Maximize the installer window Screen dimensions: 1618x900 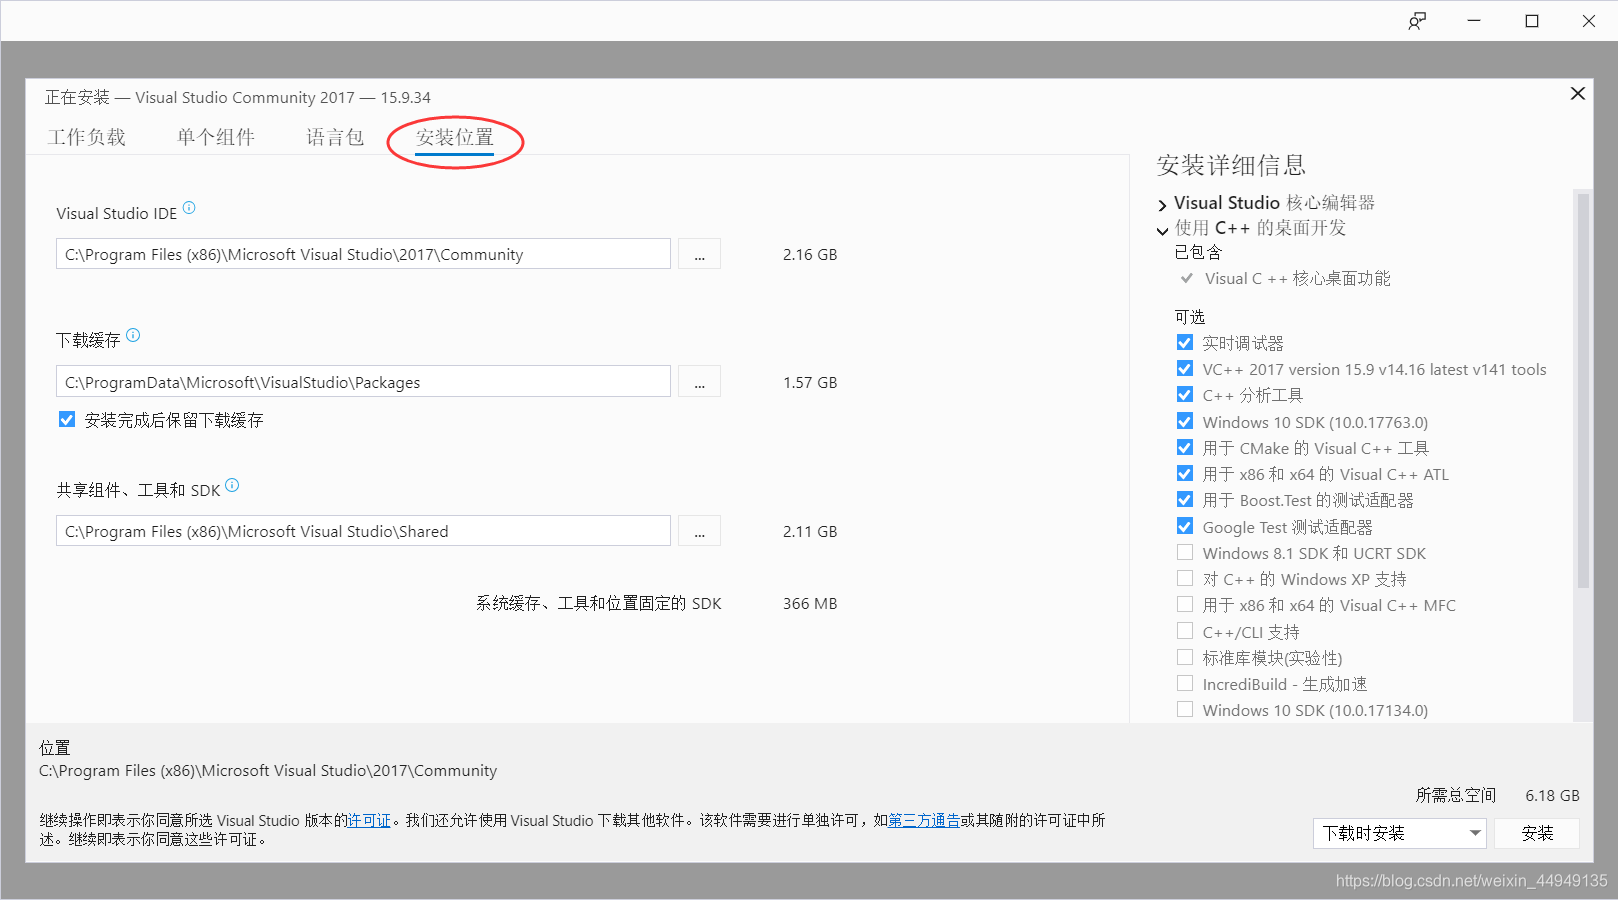pyautogui.click(x=1532, y=21)
